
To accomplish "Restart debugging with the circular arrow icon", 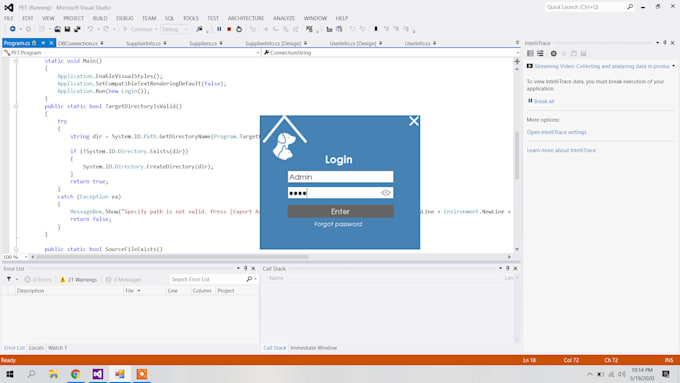I will 239,29.
